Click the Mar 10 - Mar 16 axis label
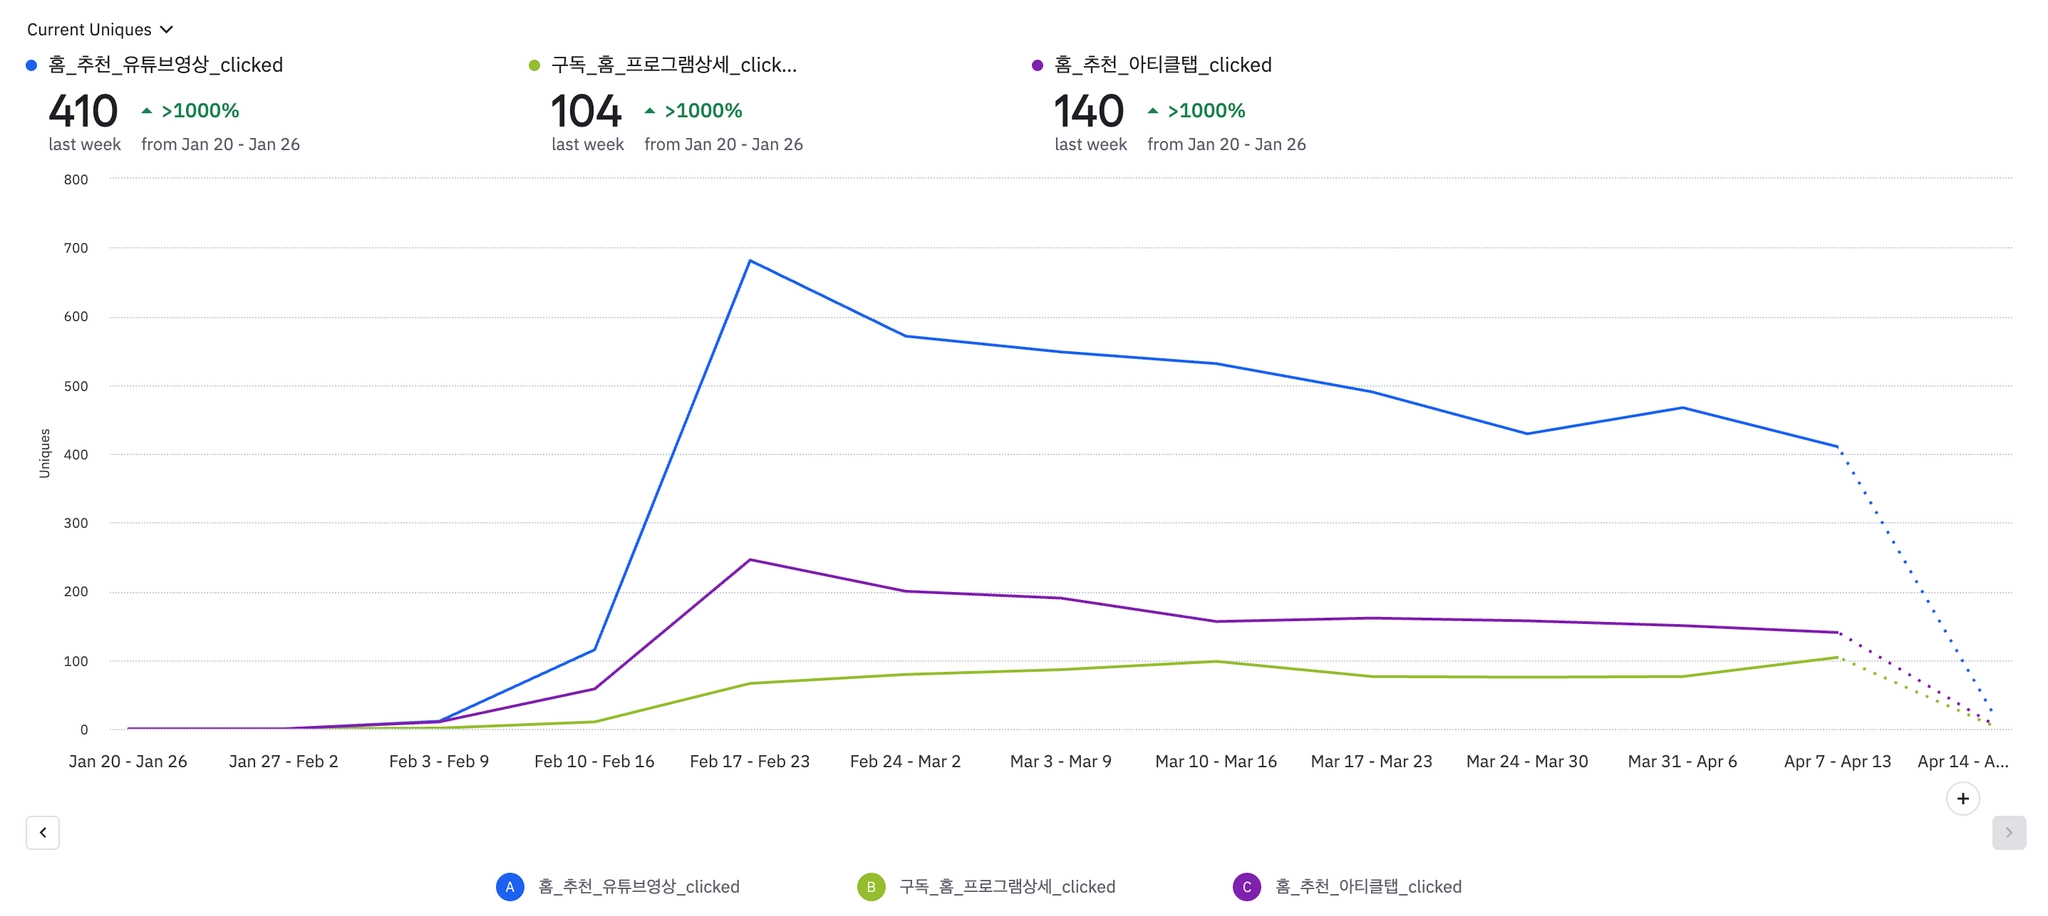This screenshot has height=916, width=2048. [x=1216, y=762]
